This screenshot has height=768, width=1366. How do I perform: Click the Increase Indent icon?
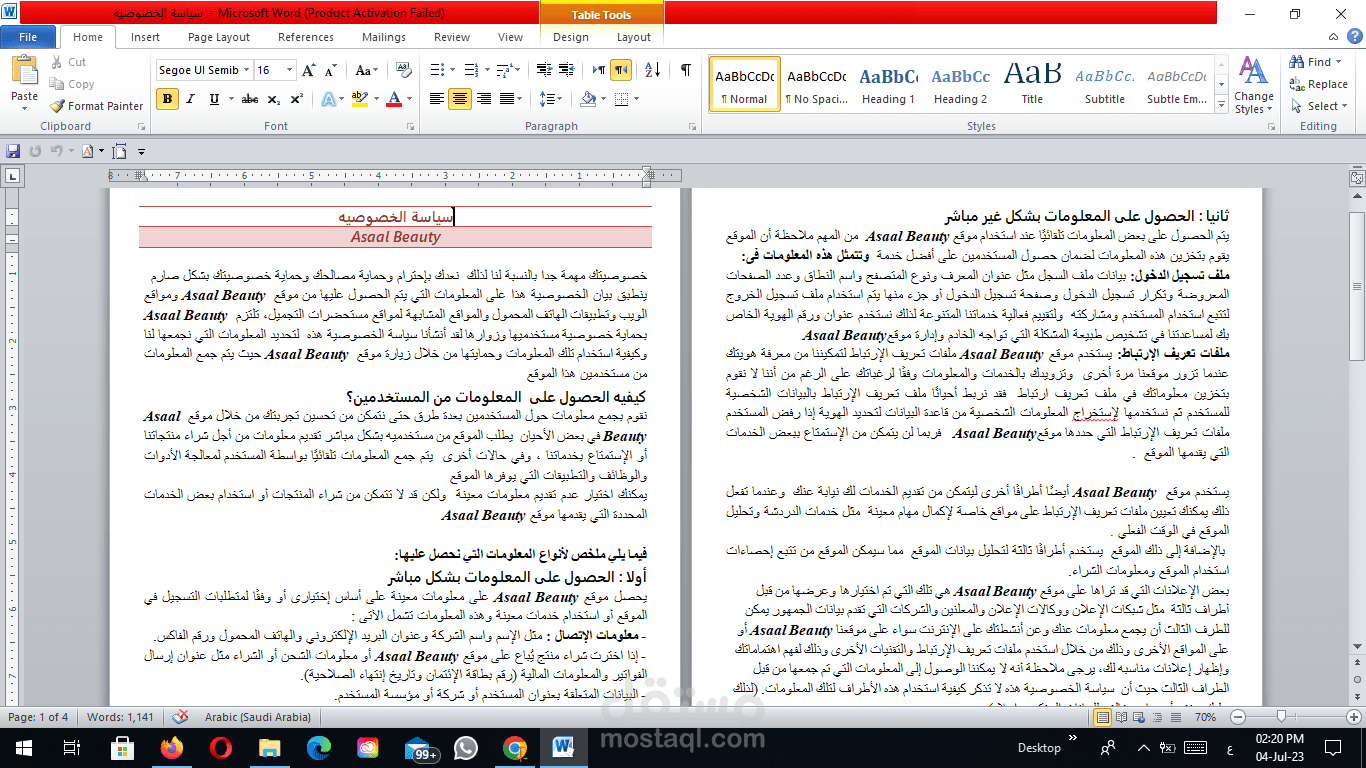566,70
